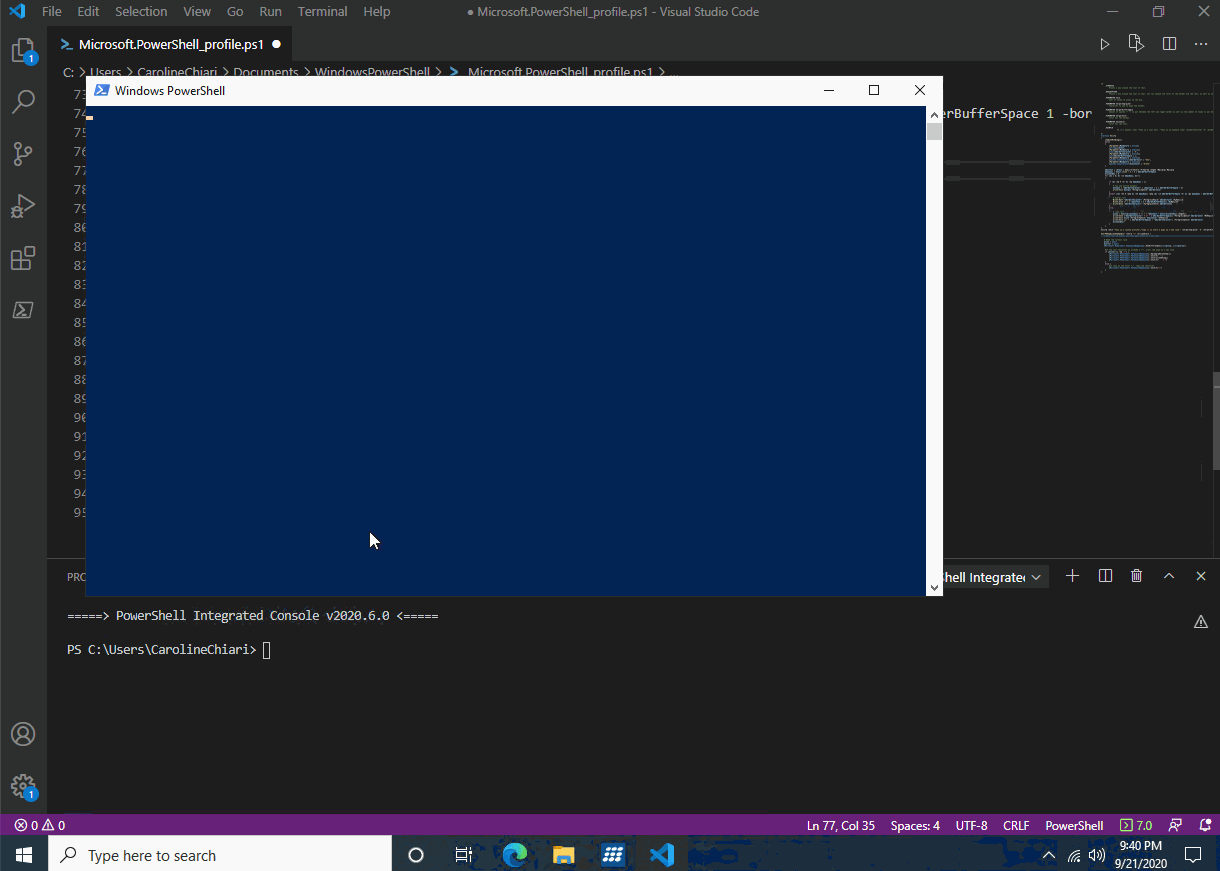Image resolution: width=1220 pixels, height=871 pixels.
Task: Show hidden system tray icons
Action: pos(1049,856)
